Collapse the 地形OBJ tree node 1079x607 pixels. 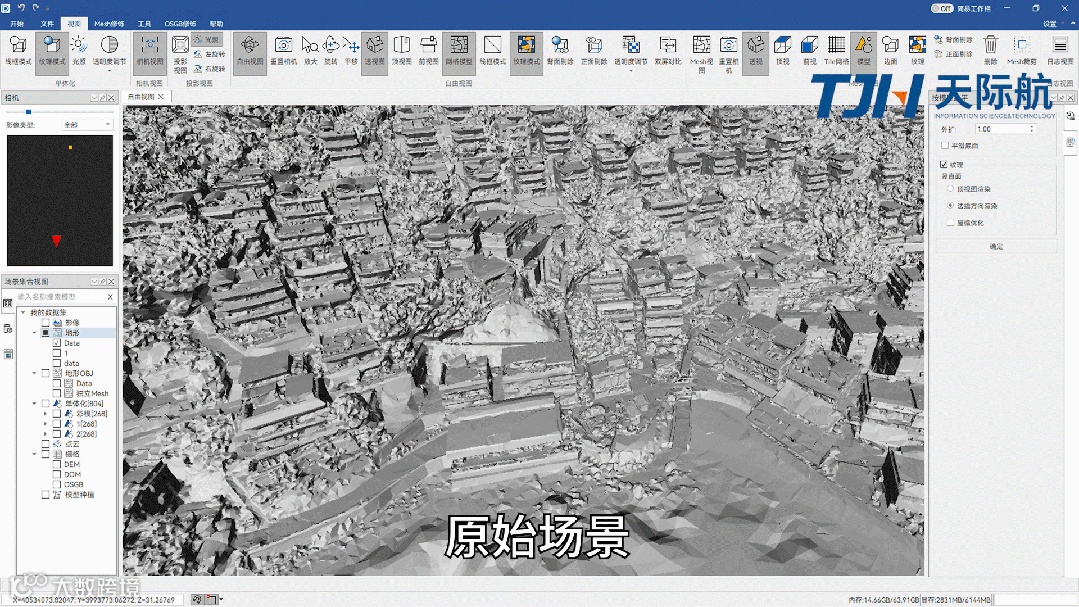point(33,373)
